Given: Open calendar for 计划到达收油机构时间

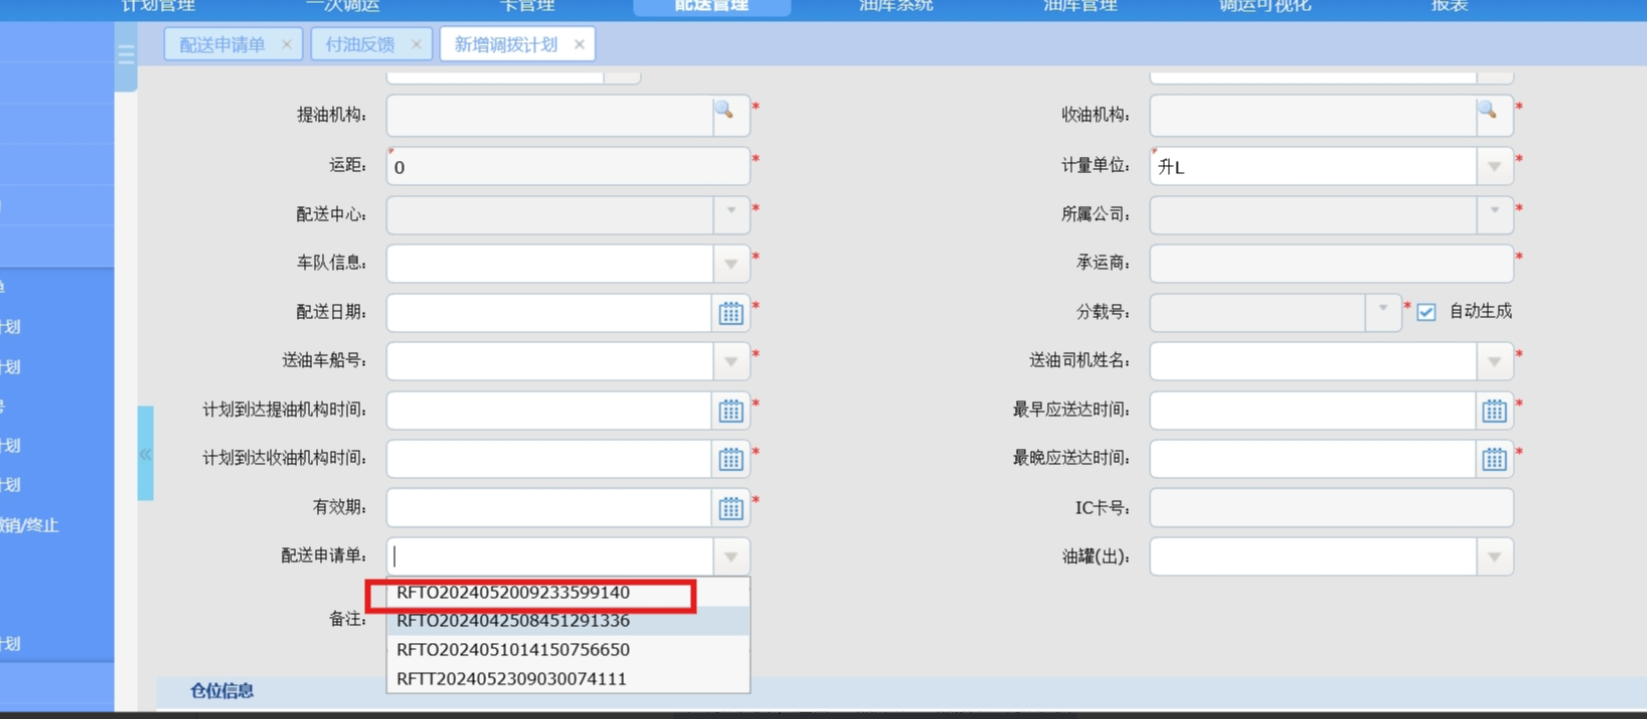Looking at the screenshot, I should tap(731, 459).
